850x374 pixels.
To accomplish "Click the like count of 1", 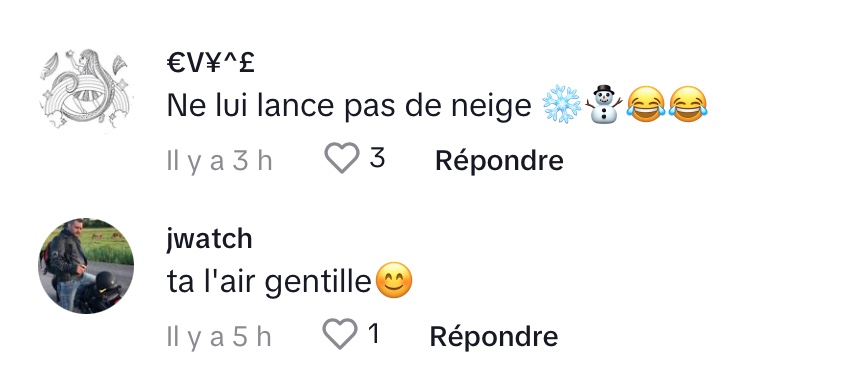I will coord(374,334).
